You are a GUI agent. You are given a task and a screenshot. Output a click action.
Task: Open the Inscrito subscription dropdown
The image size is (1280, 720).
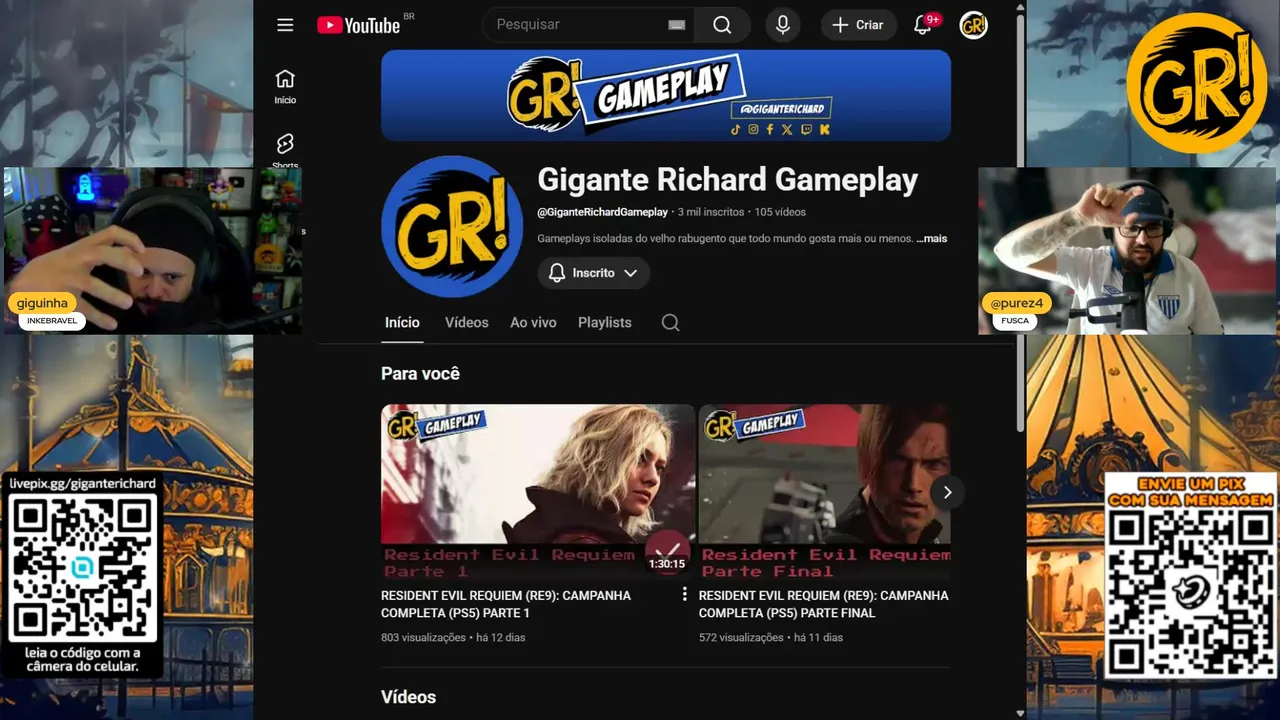(x=594, y=273)
